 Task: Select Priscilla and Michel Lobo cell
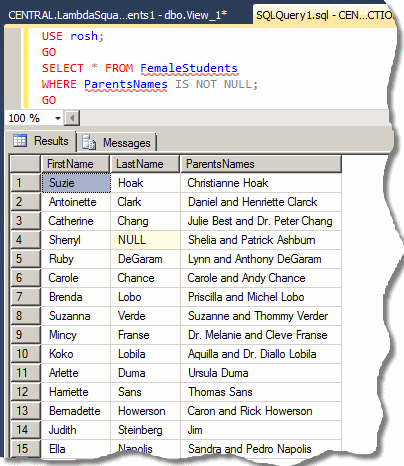click(x=261, y=297)
